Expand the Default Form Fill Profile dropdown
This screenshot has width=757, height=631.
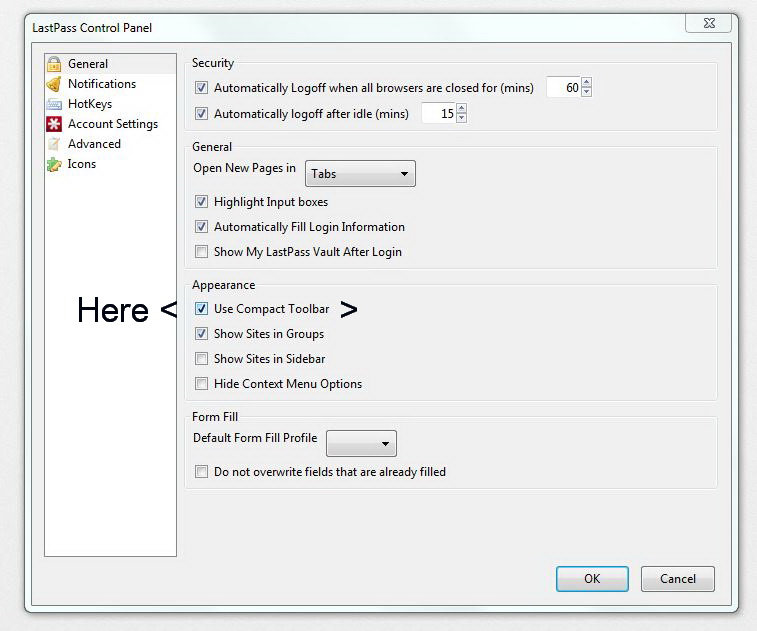point(362,444)
